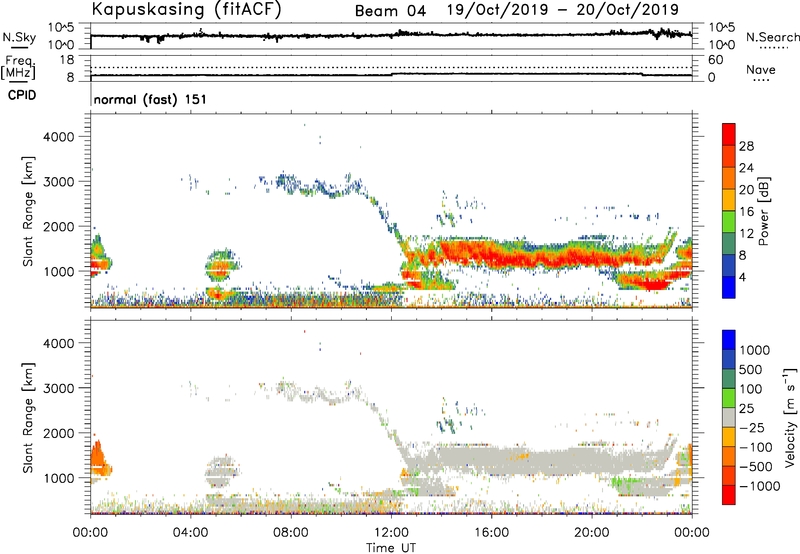Click the N.Sky legend label
The width and height of the screenshot is (800, 554).
click(19, 37)
